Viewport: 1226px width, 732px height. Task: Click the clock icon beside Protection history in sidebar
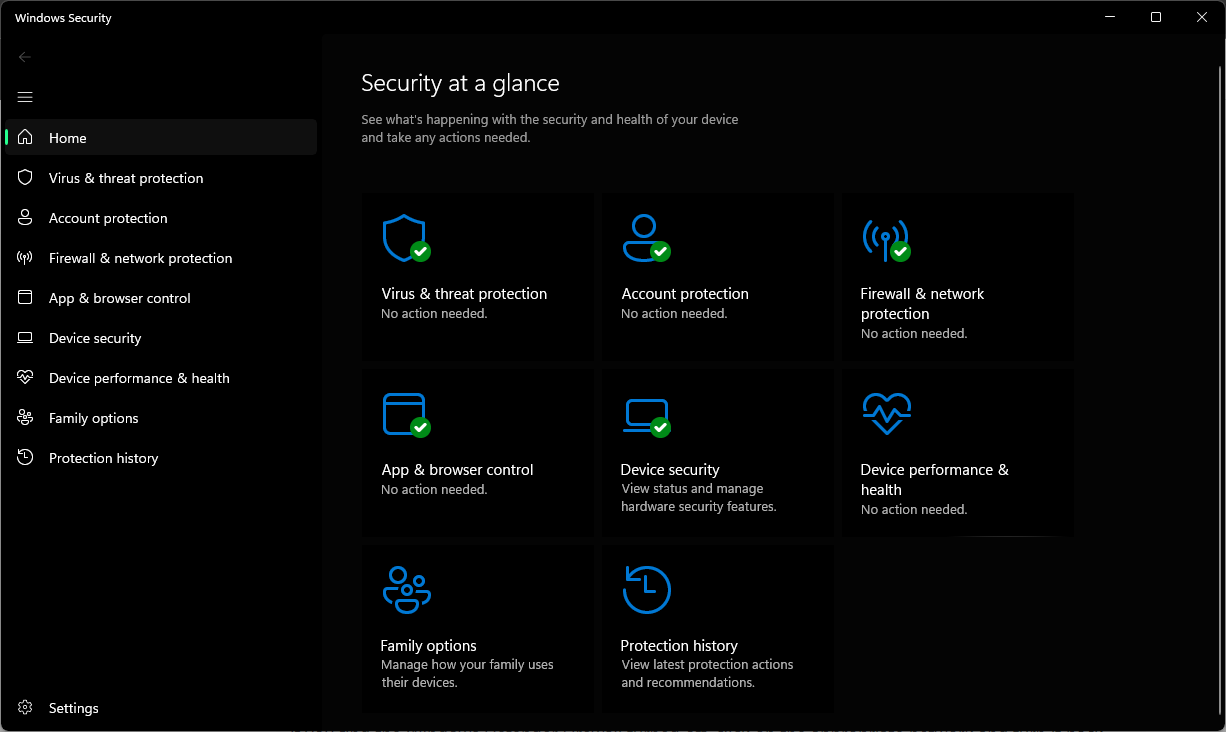[25, 457]
